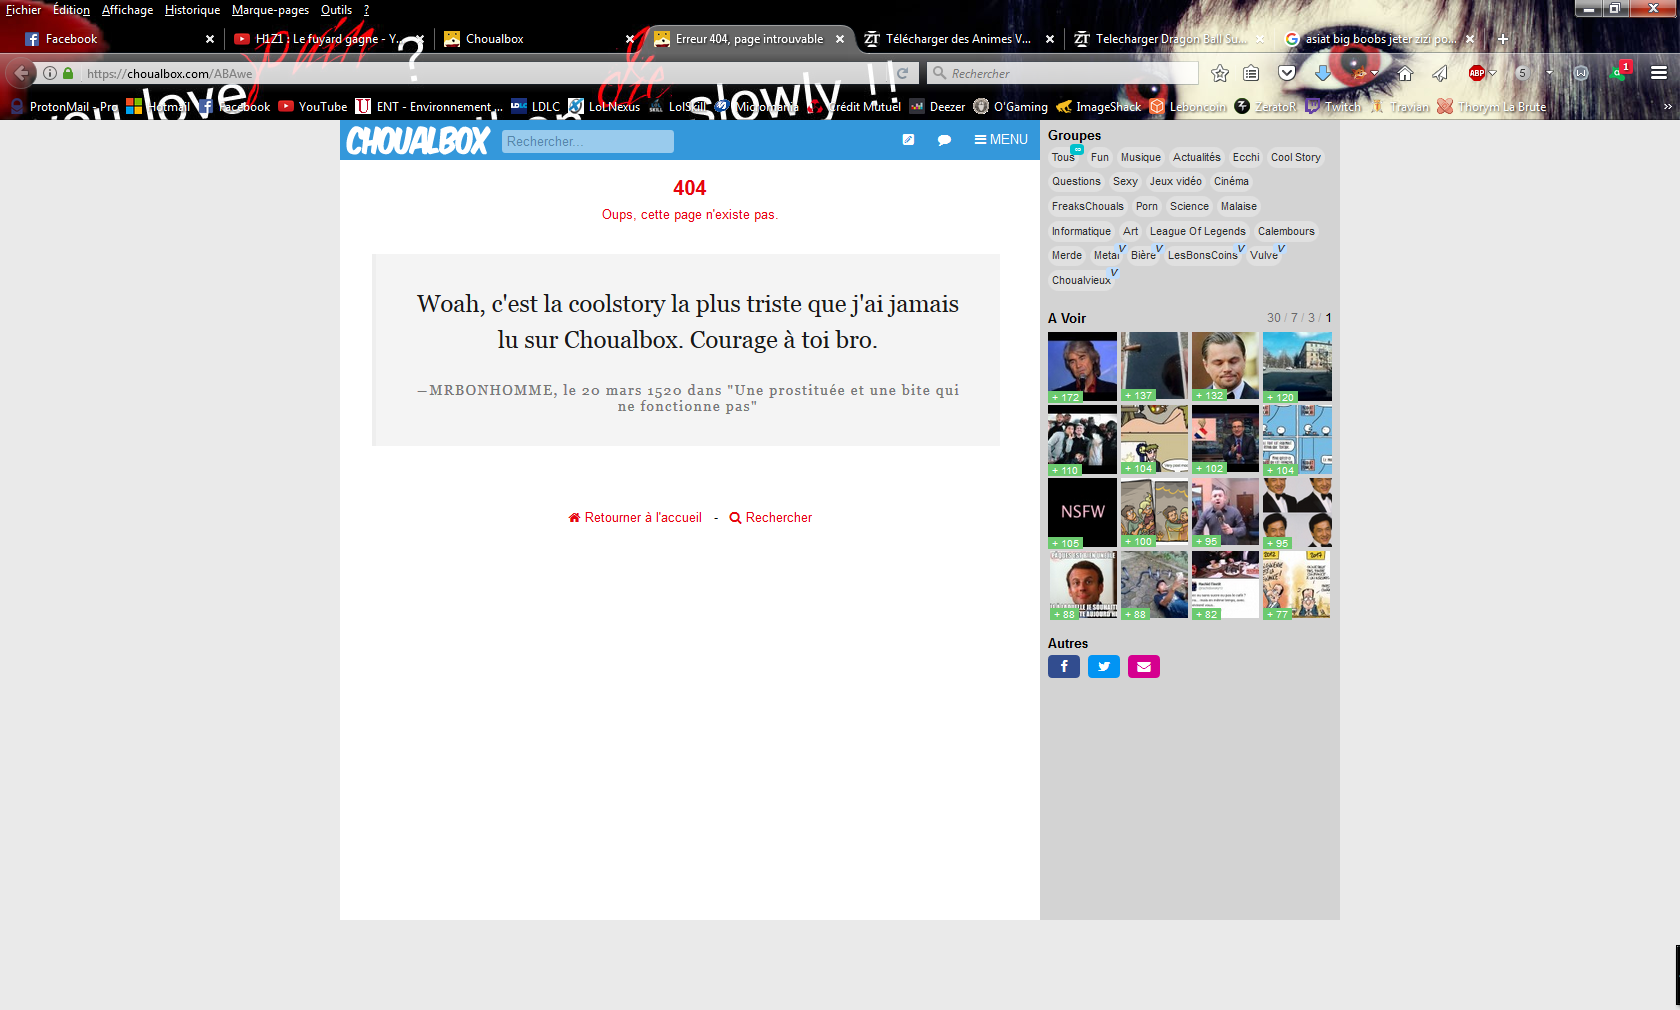This screenshot has width=1680, height=1010.
Task: Switch to the Choualbox tab
Action: pos(495,39)
